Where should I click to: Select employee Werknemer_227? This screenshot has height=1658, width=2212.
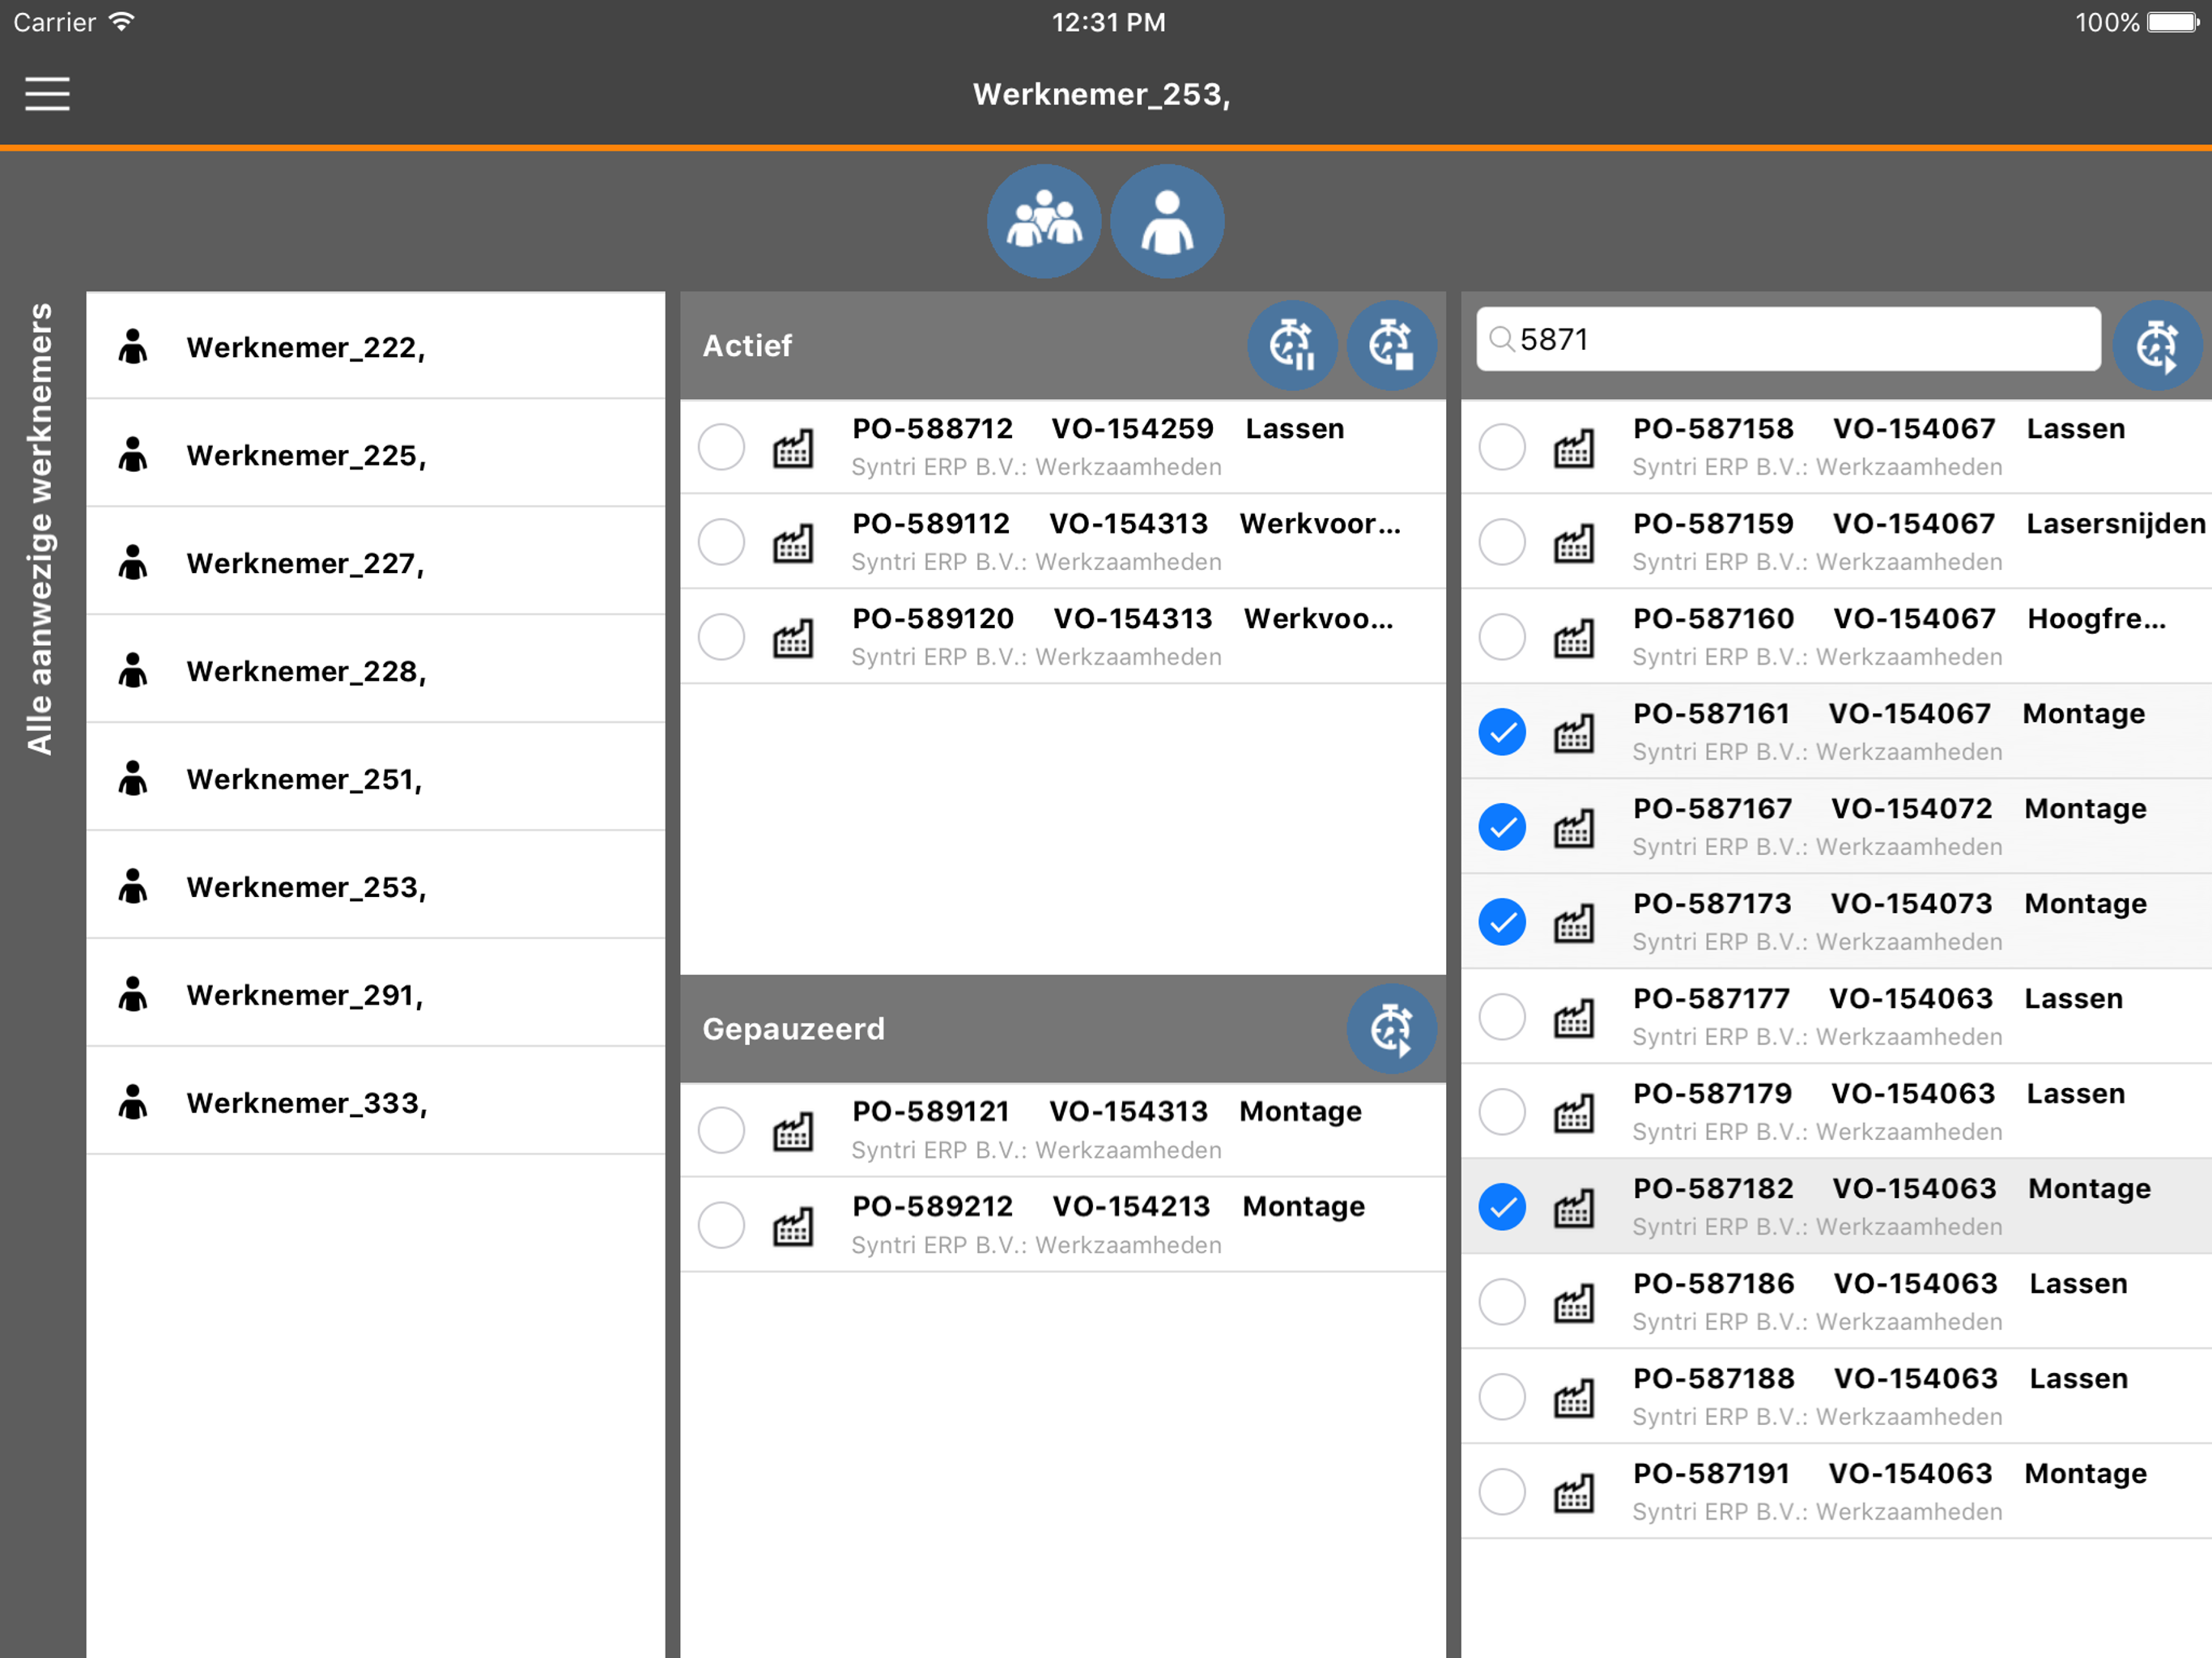tap(375, 562)
